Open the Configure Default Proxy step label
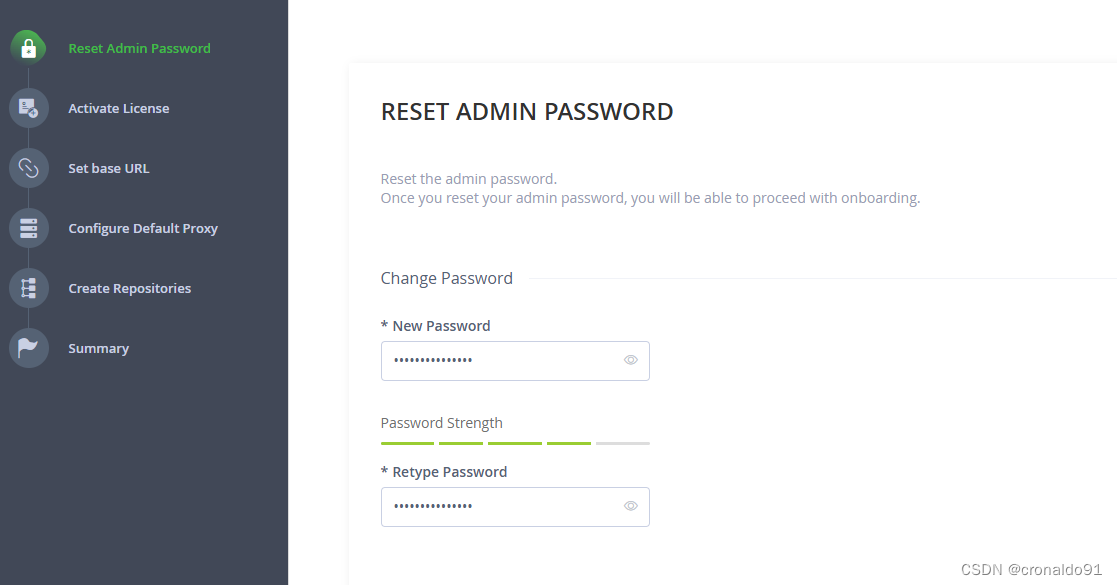Image resolution: width=1117 pixels, height=585 pixels. (143, 228)
